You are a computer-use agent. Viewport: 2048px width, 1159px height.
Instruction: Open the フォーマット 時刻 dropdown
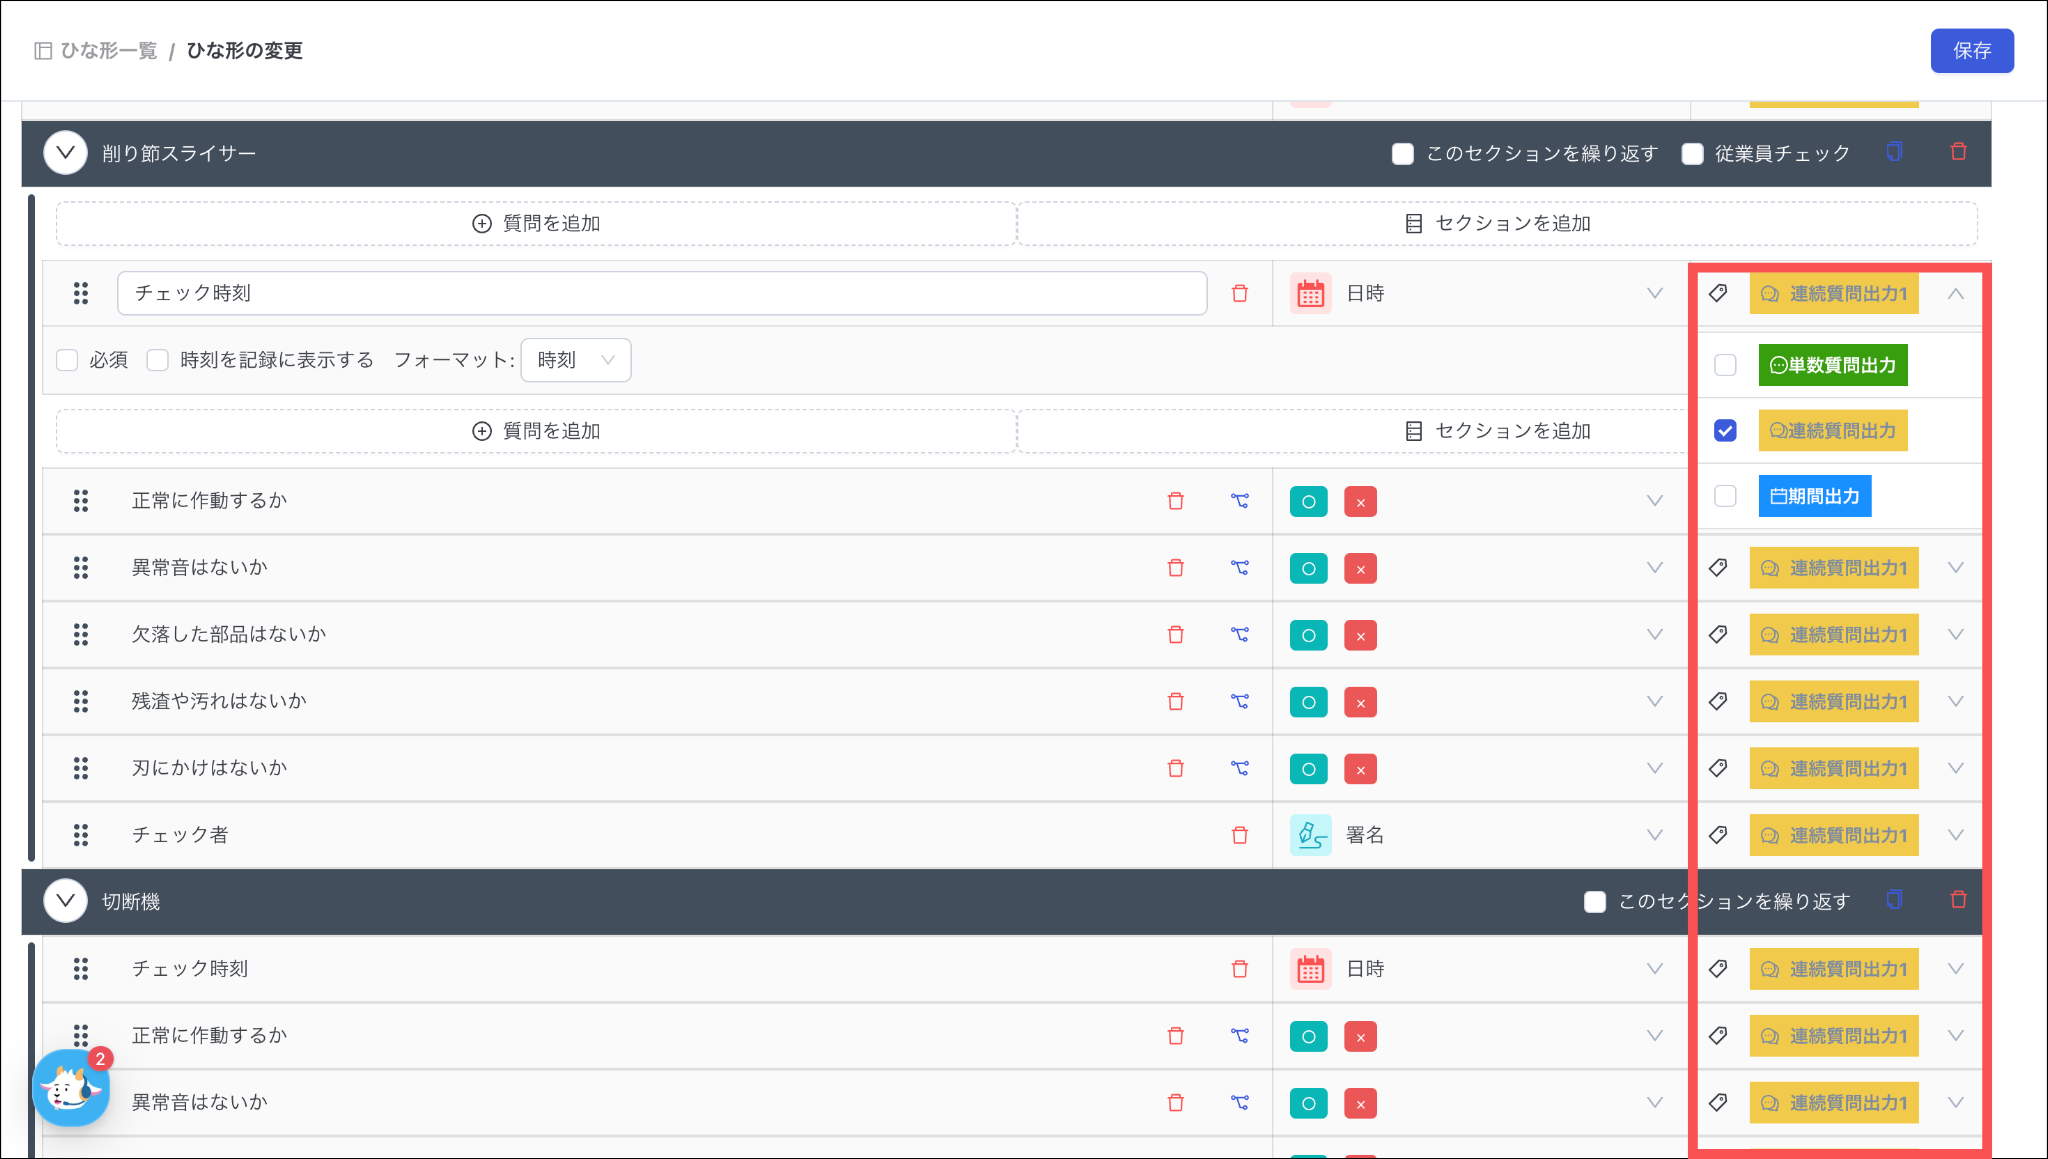click(x=576, y=360)
